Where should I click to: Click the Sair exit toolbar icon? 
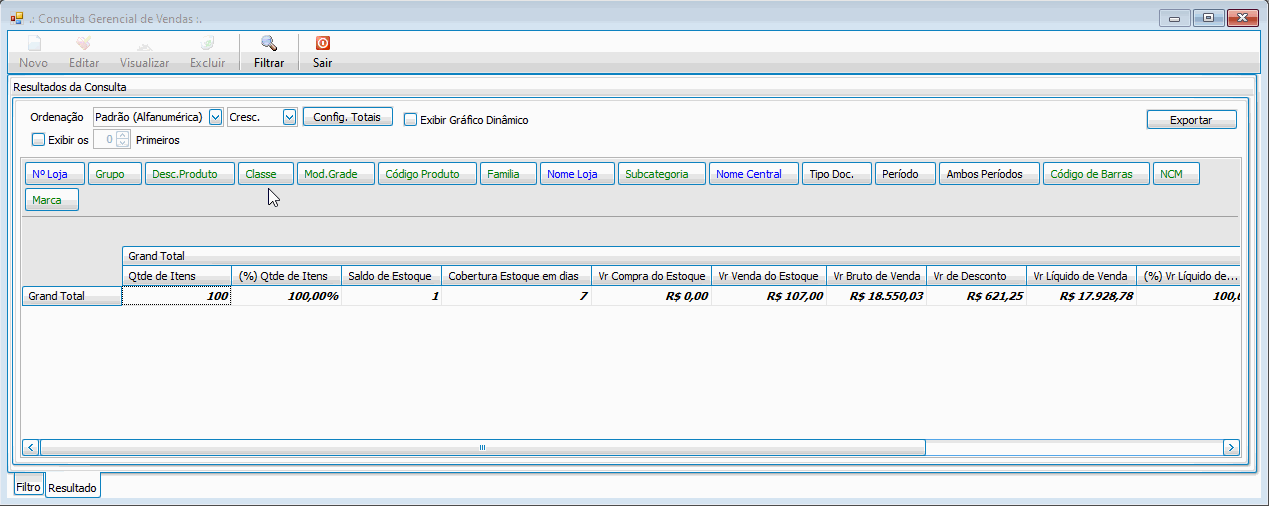pos(322,43)
